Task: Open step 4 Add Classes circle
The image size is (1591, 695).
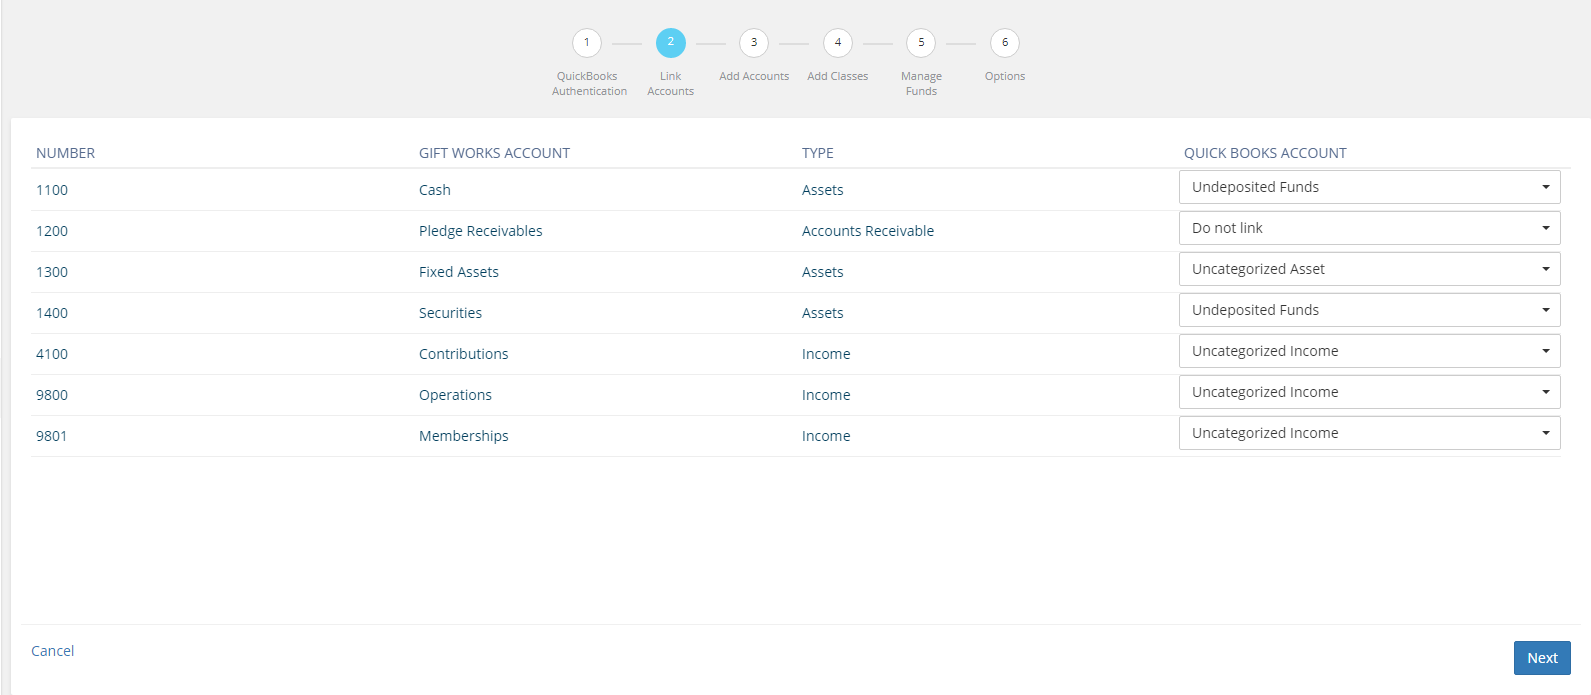Action: 838,43
